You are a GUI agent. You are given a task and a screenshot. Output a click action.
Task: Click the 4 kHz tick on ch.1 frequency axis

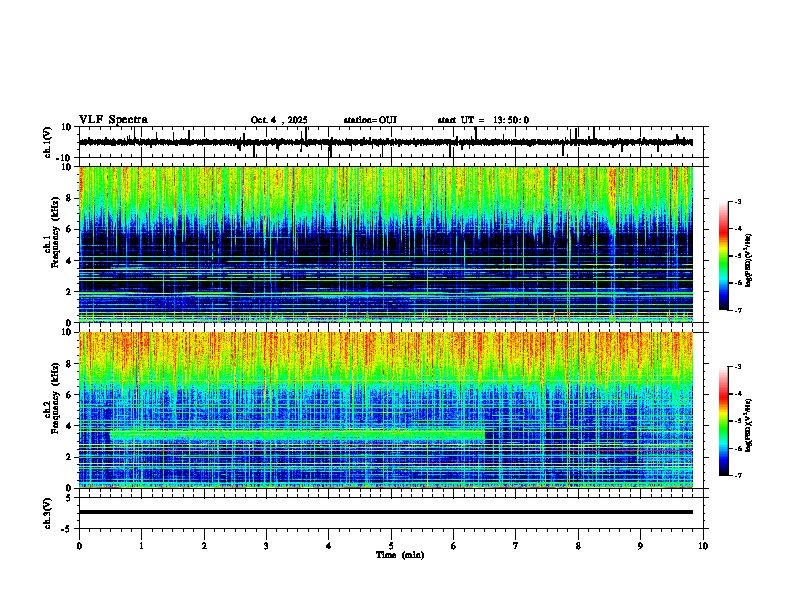pos(69,261)
